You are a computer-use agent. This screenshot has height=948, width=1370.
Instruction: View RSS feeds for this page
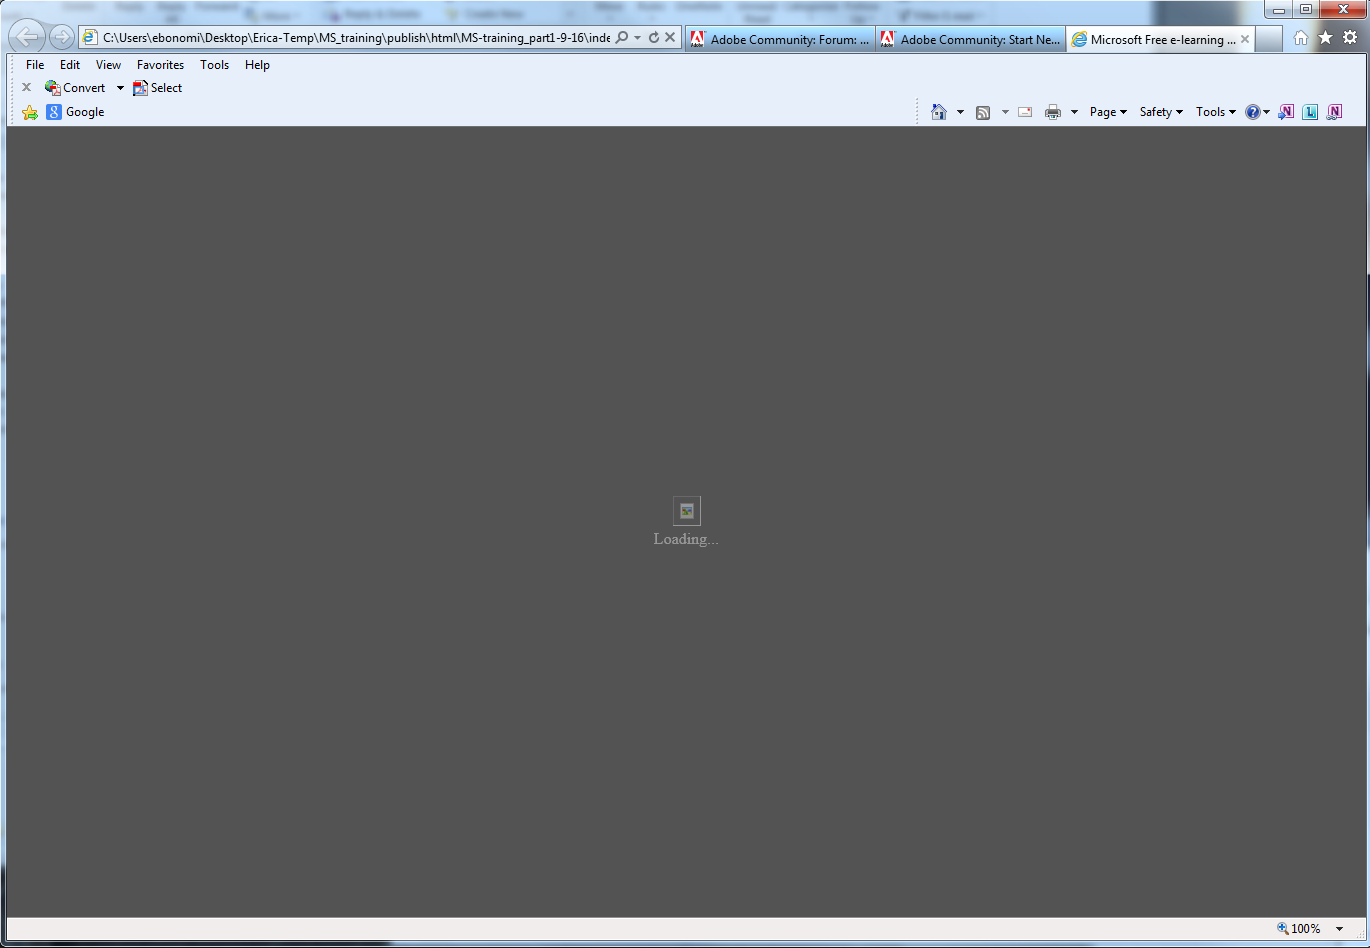click(x=983, y=111)
